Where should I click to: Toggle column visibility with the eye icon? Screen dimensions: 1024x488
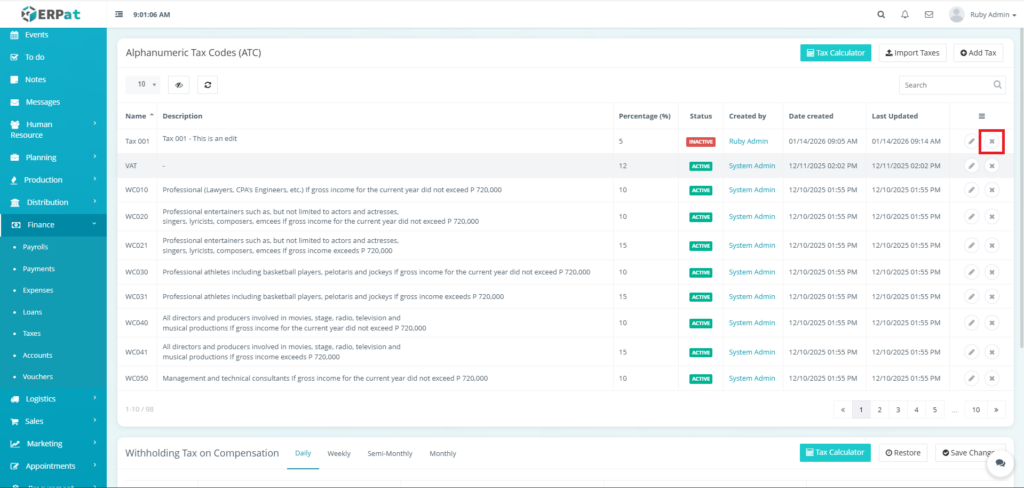point(178,85)
